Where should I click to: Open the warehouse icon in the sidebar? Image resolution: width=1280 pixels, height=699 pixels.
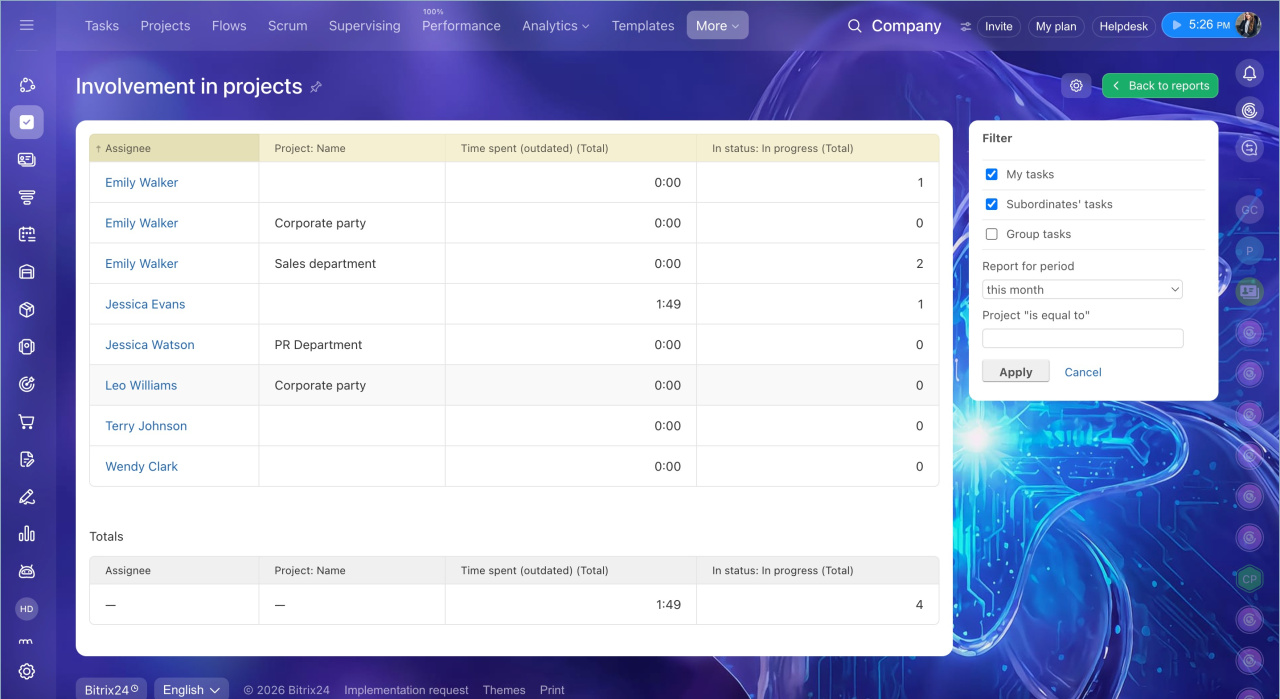click(x=27, y=272)
